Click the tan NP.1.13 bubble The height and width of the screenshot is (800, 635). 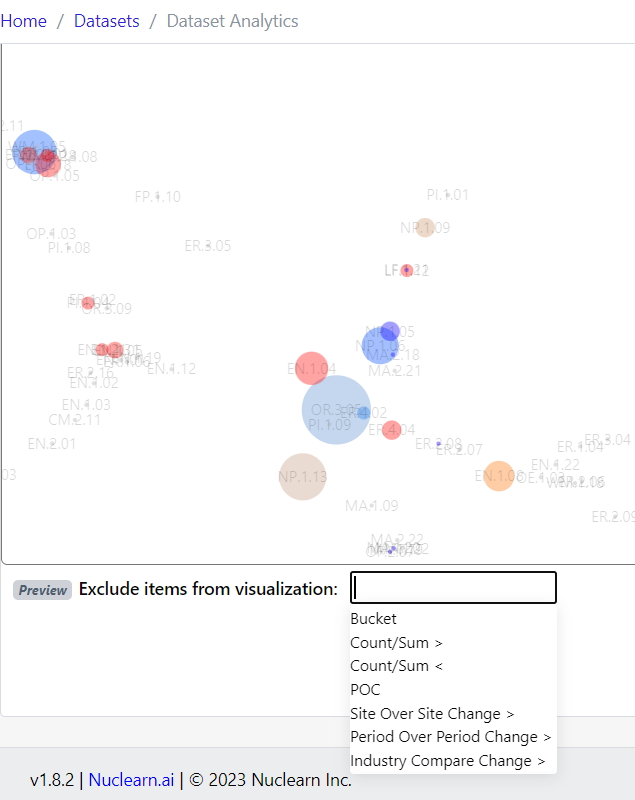coord(302,477)
